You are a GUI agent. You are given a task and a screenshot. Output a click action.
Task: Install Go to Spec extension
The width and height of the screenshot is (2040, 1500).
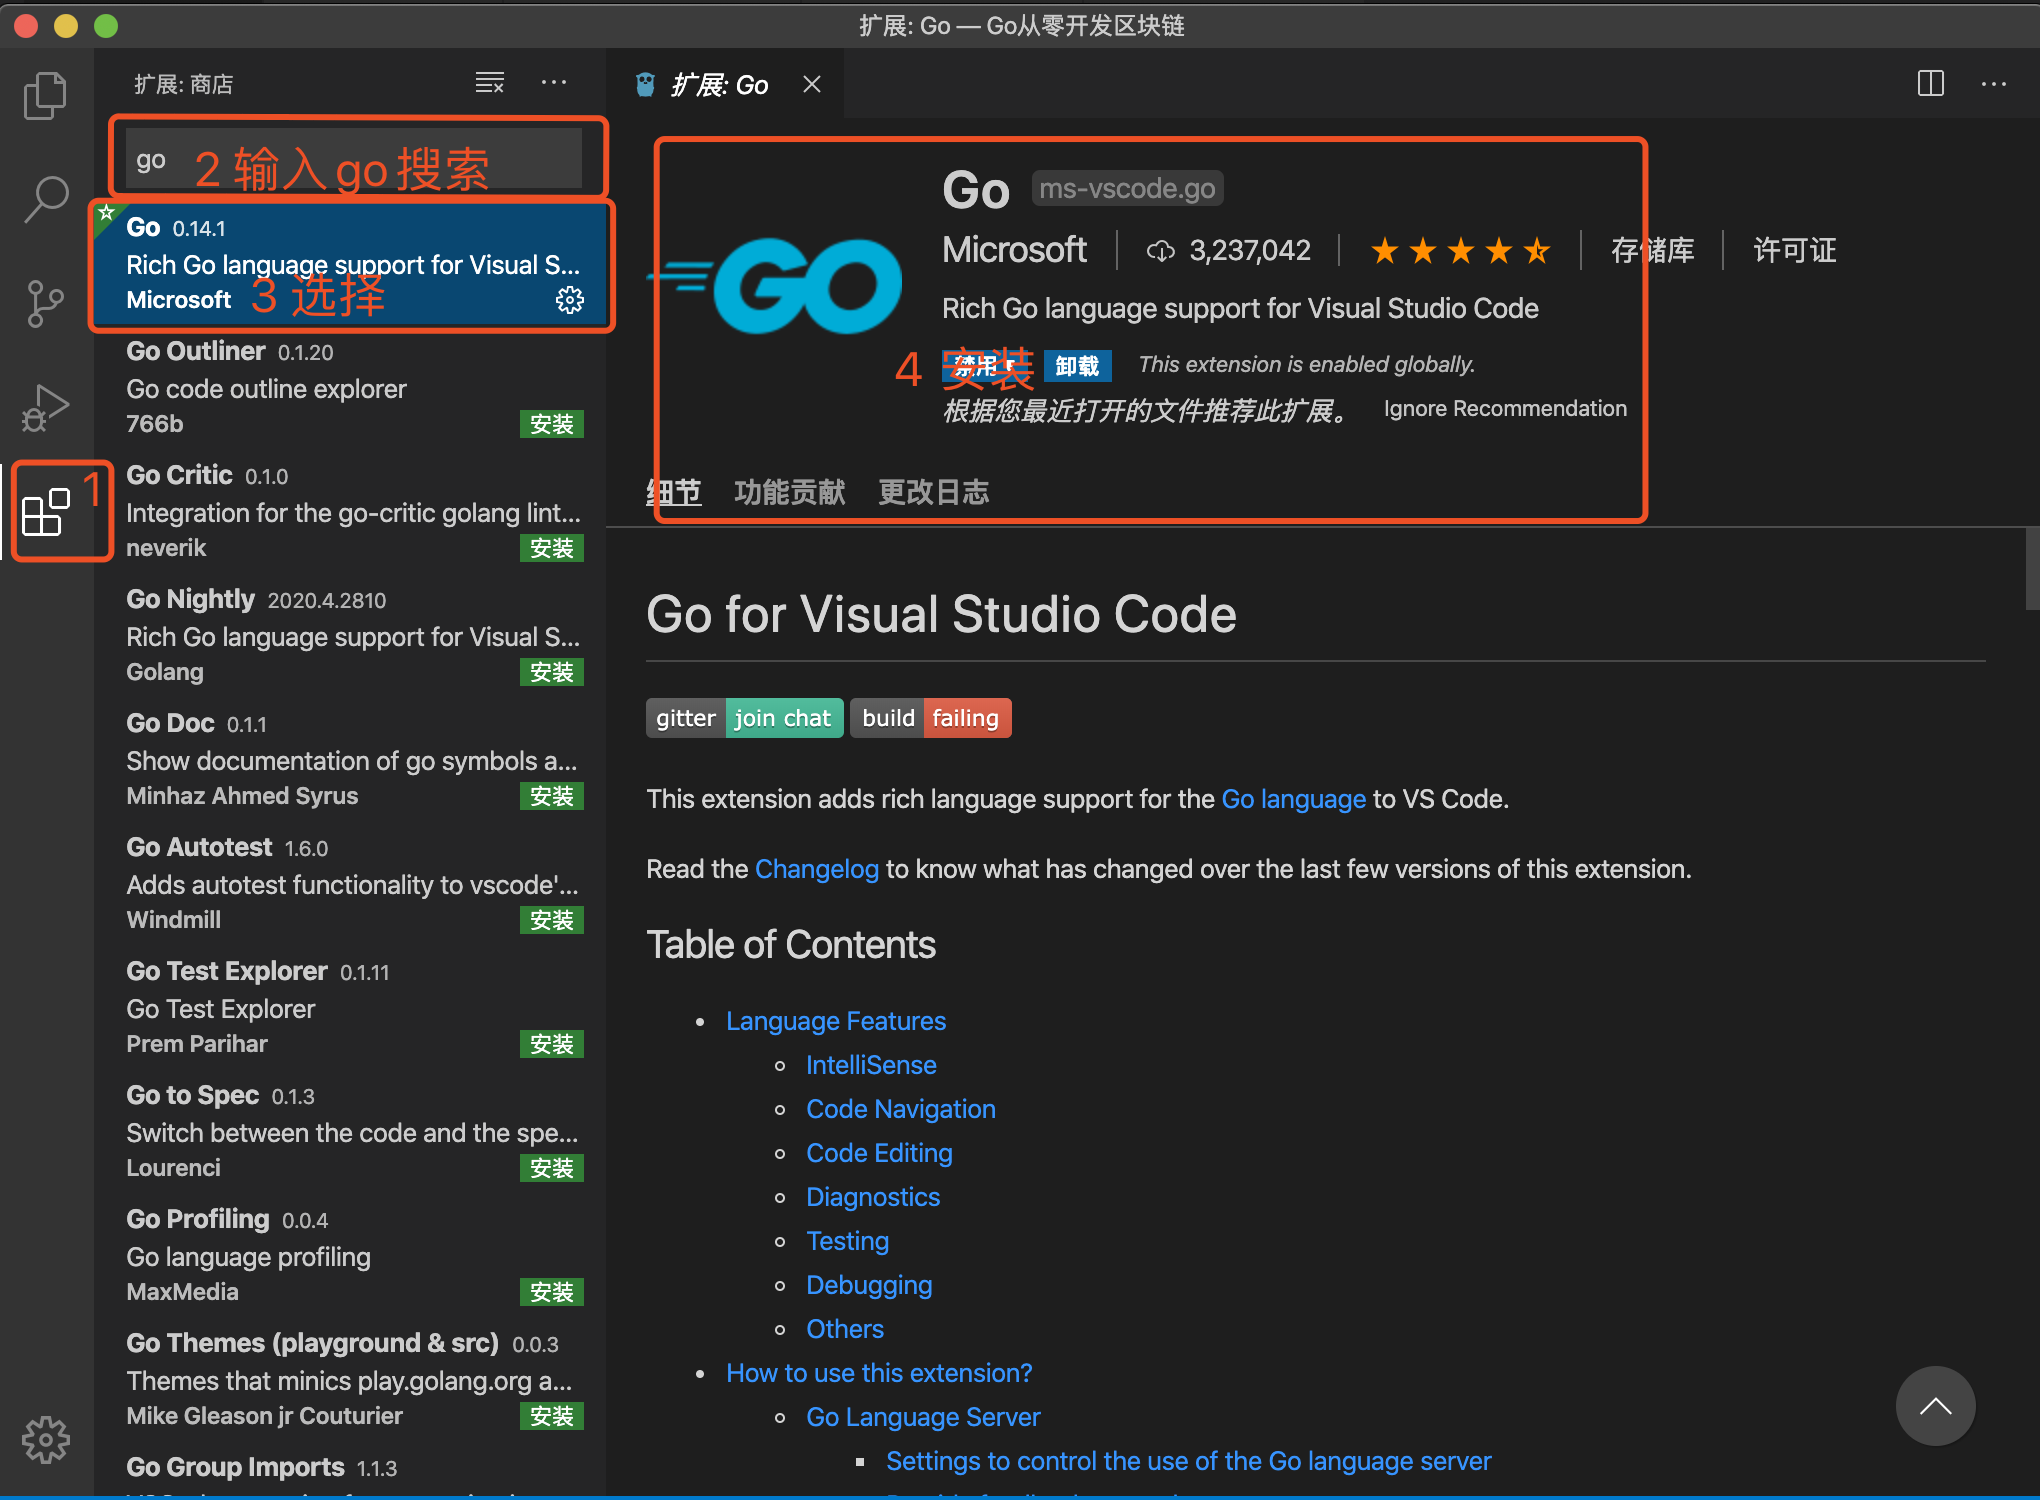pyautogui.click(x=552, y=1168)
